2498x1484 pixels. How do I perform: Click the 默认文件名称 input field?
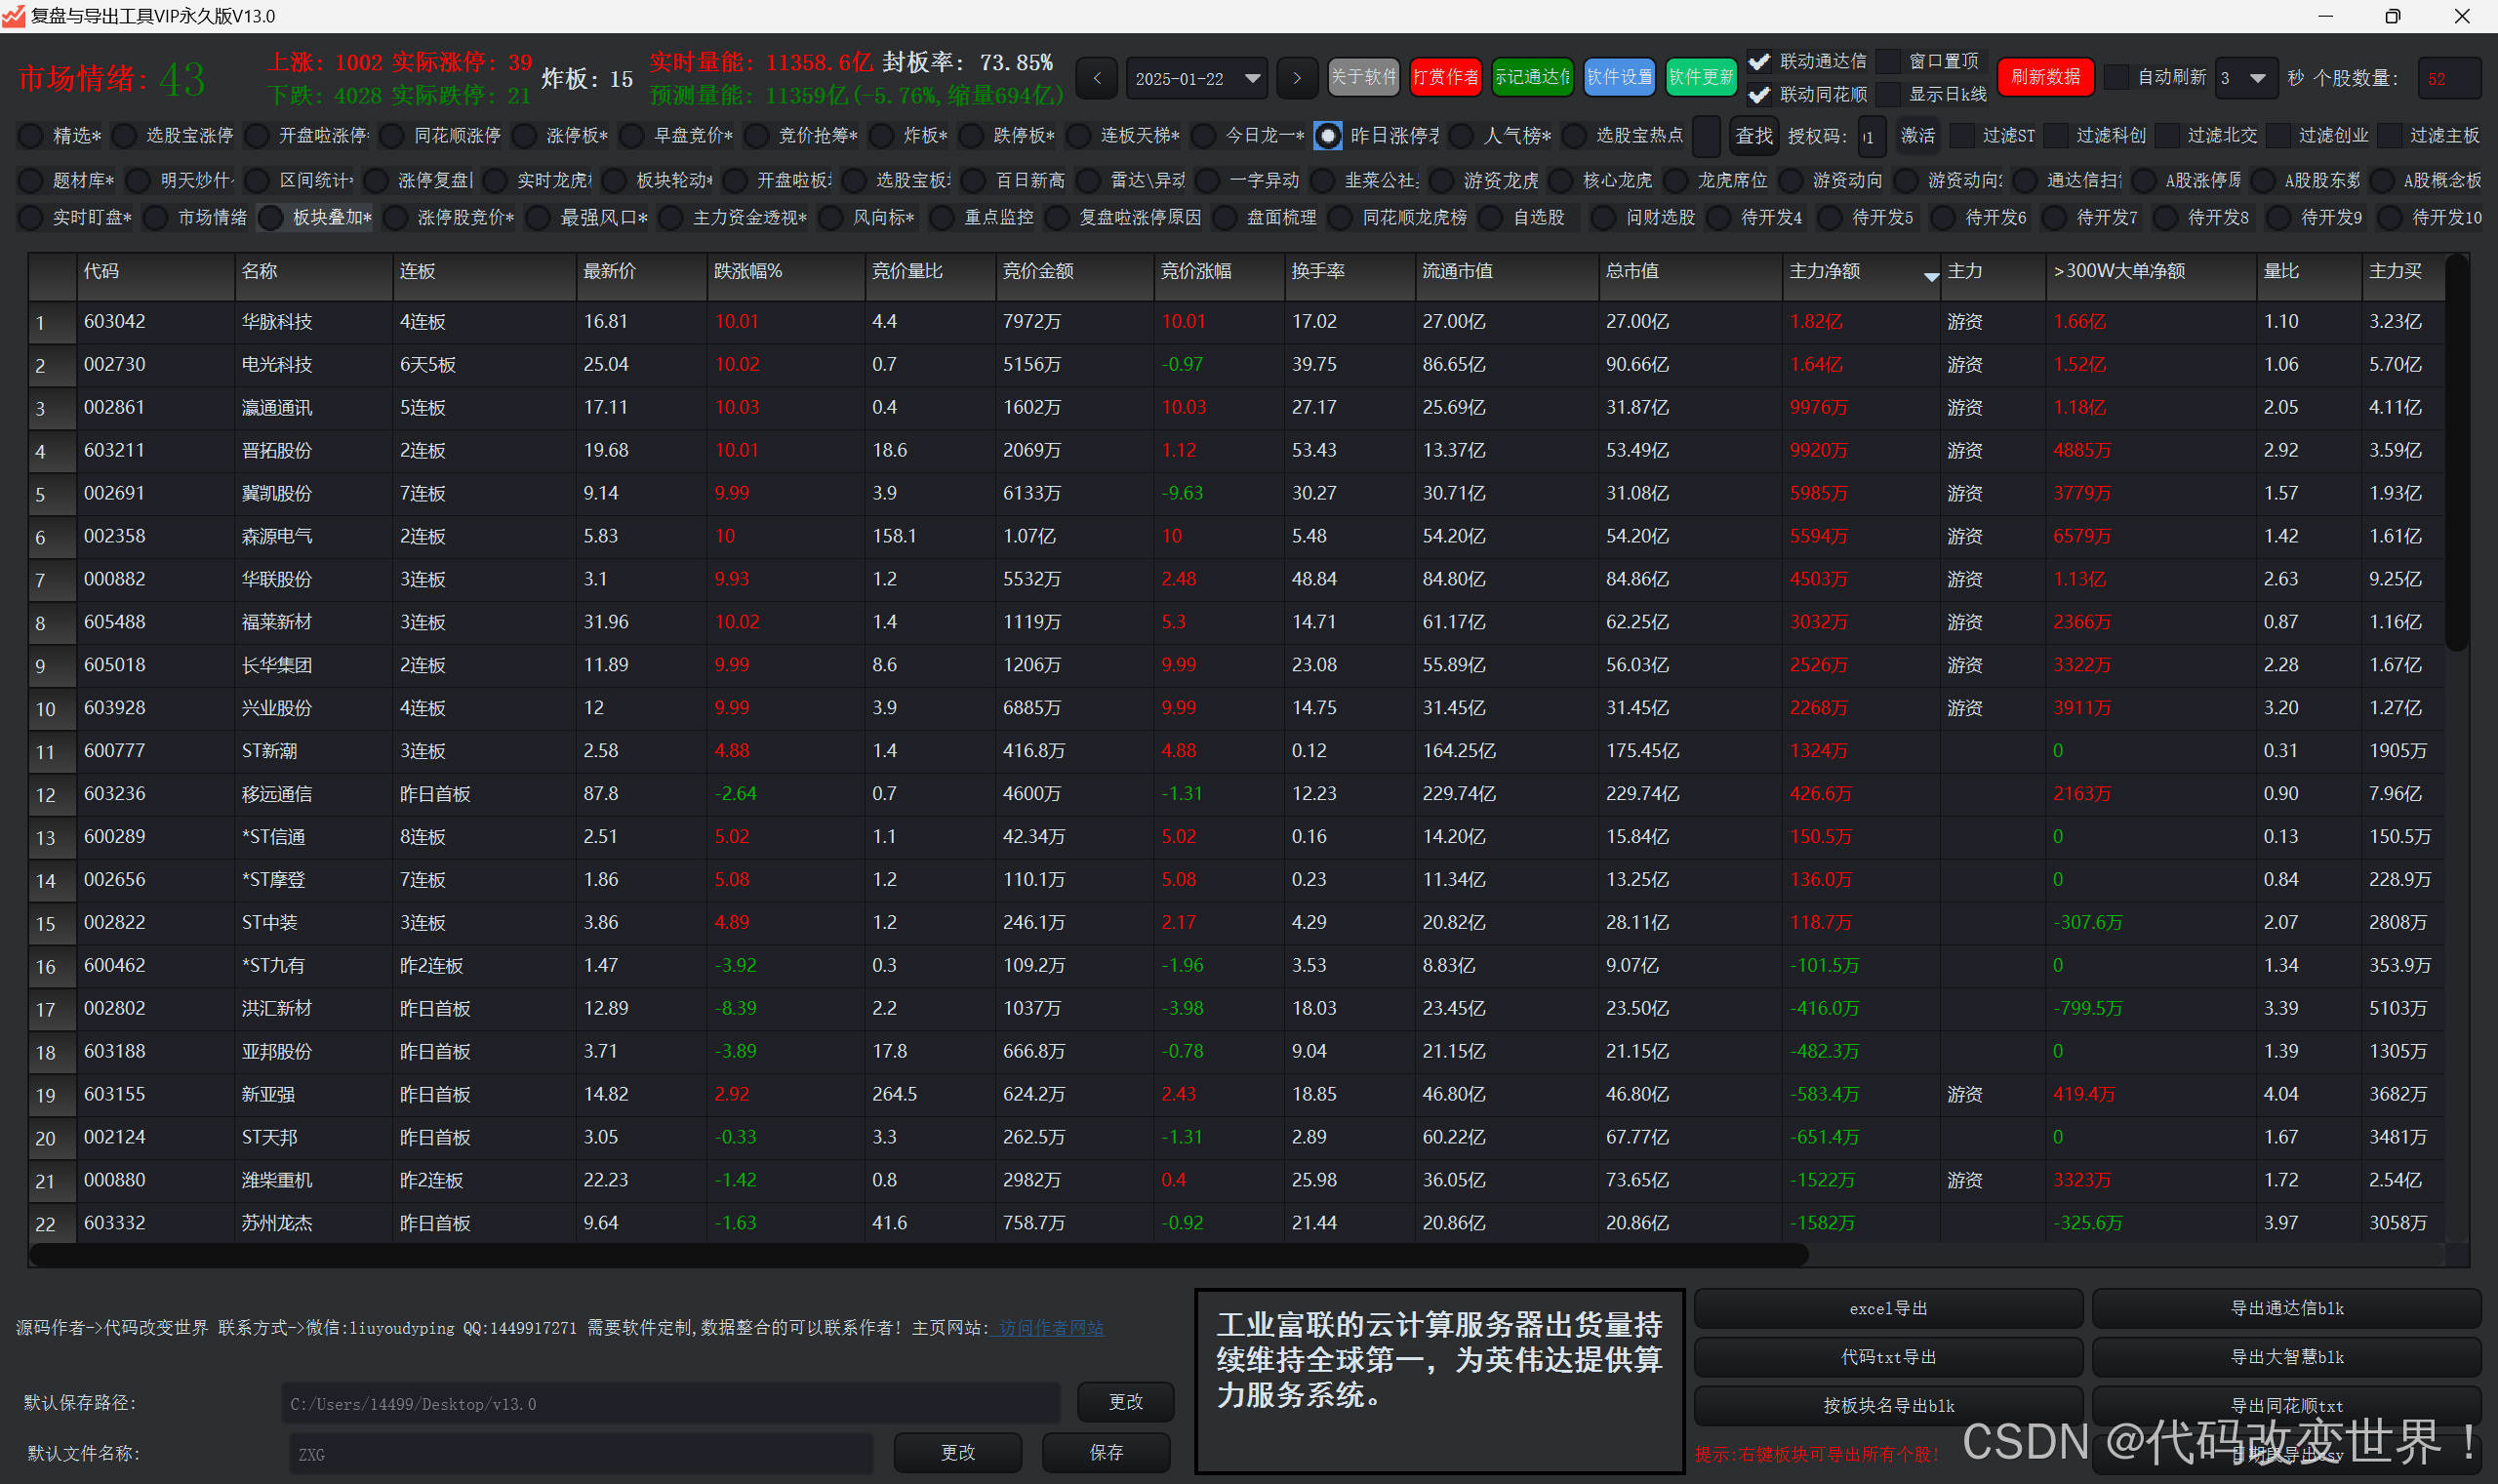pos(580,1453)
